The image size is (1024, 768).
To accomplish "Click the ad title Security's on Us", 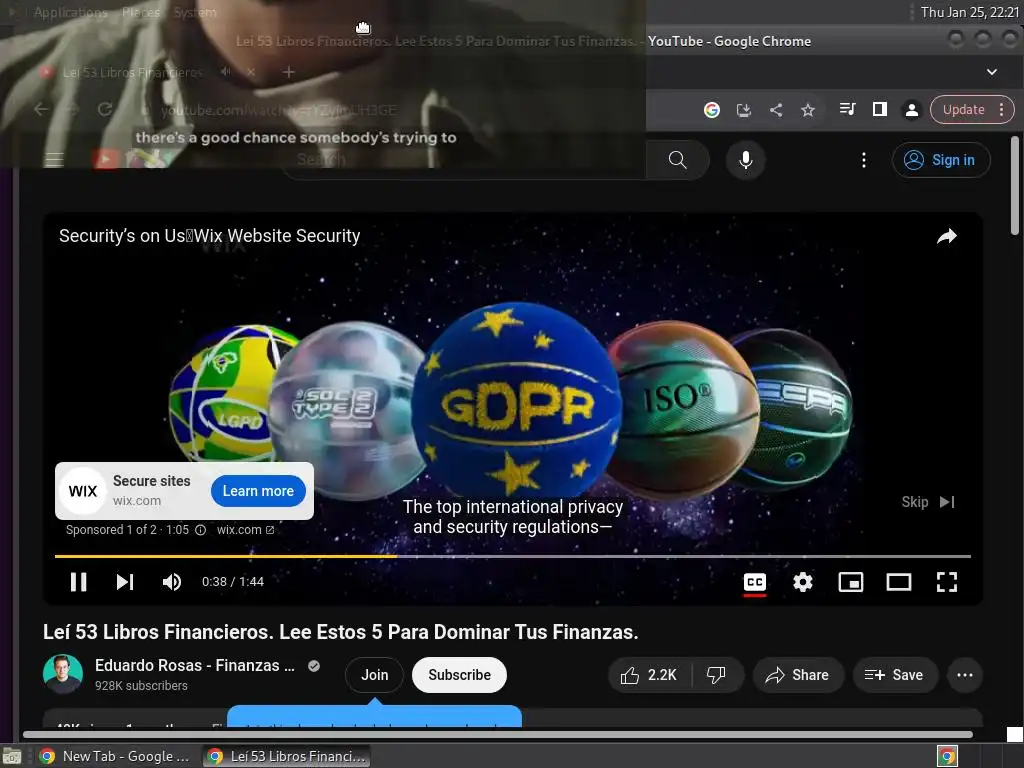I will click(x=210, y=236).
